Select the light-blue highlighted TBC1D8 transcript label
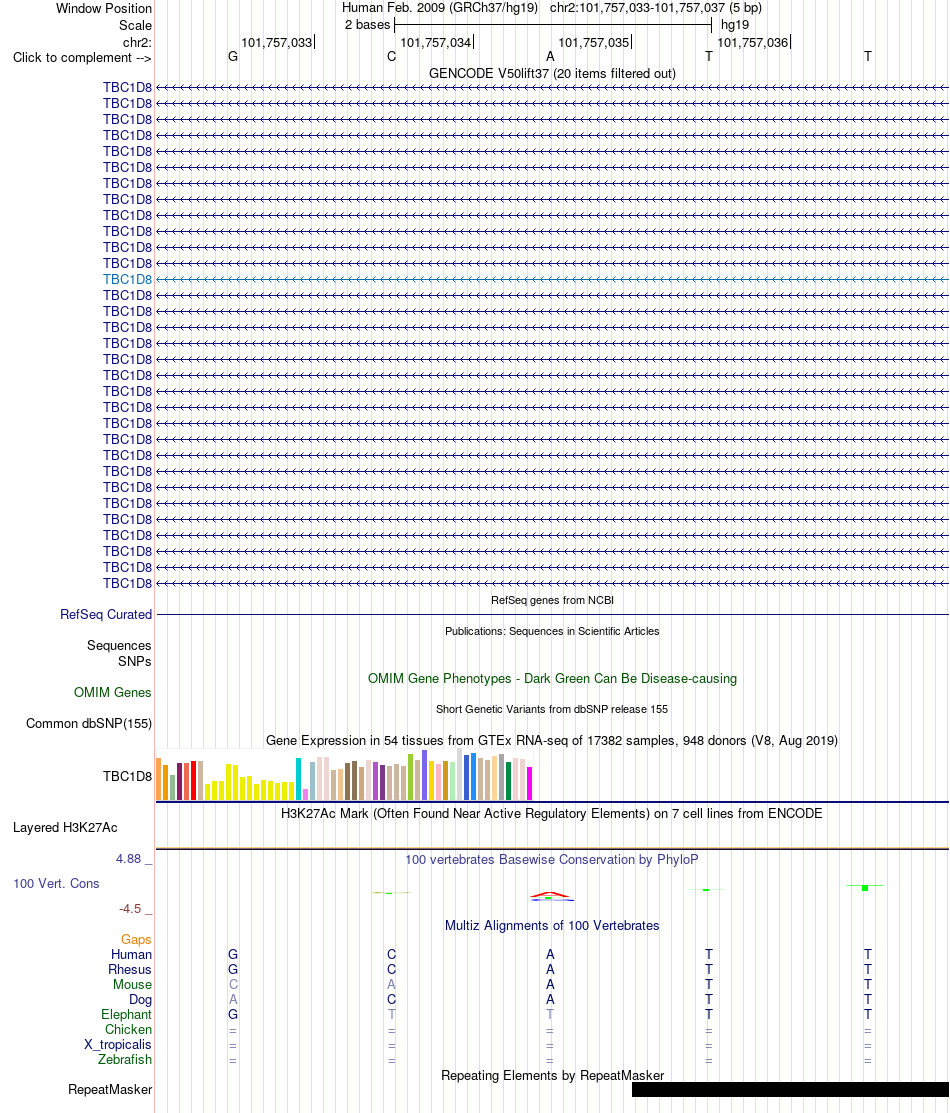The height and width of the screenshot is (1113, 950). click(127, 279)
